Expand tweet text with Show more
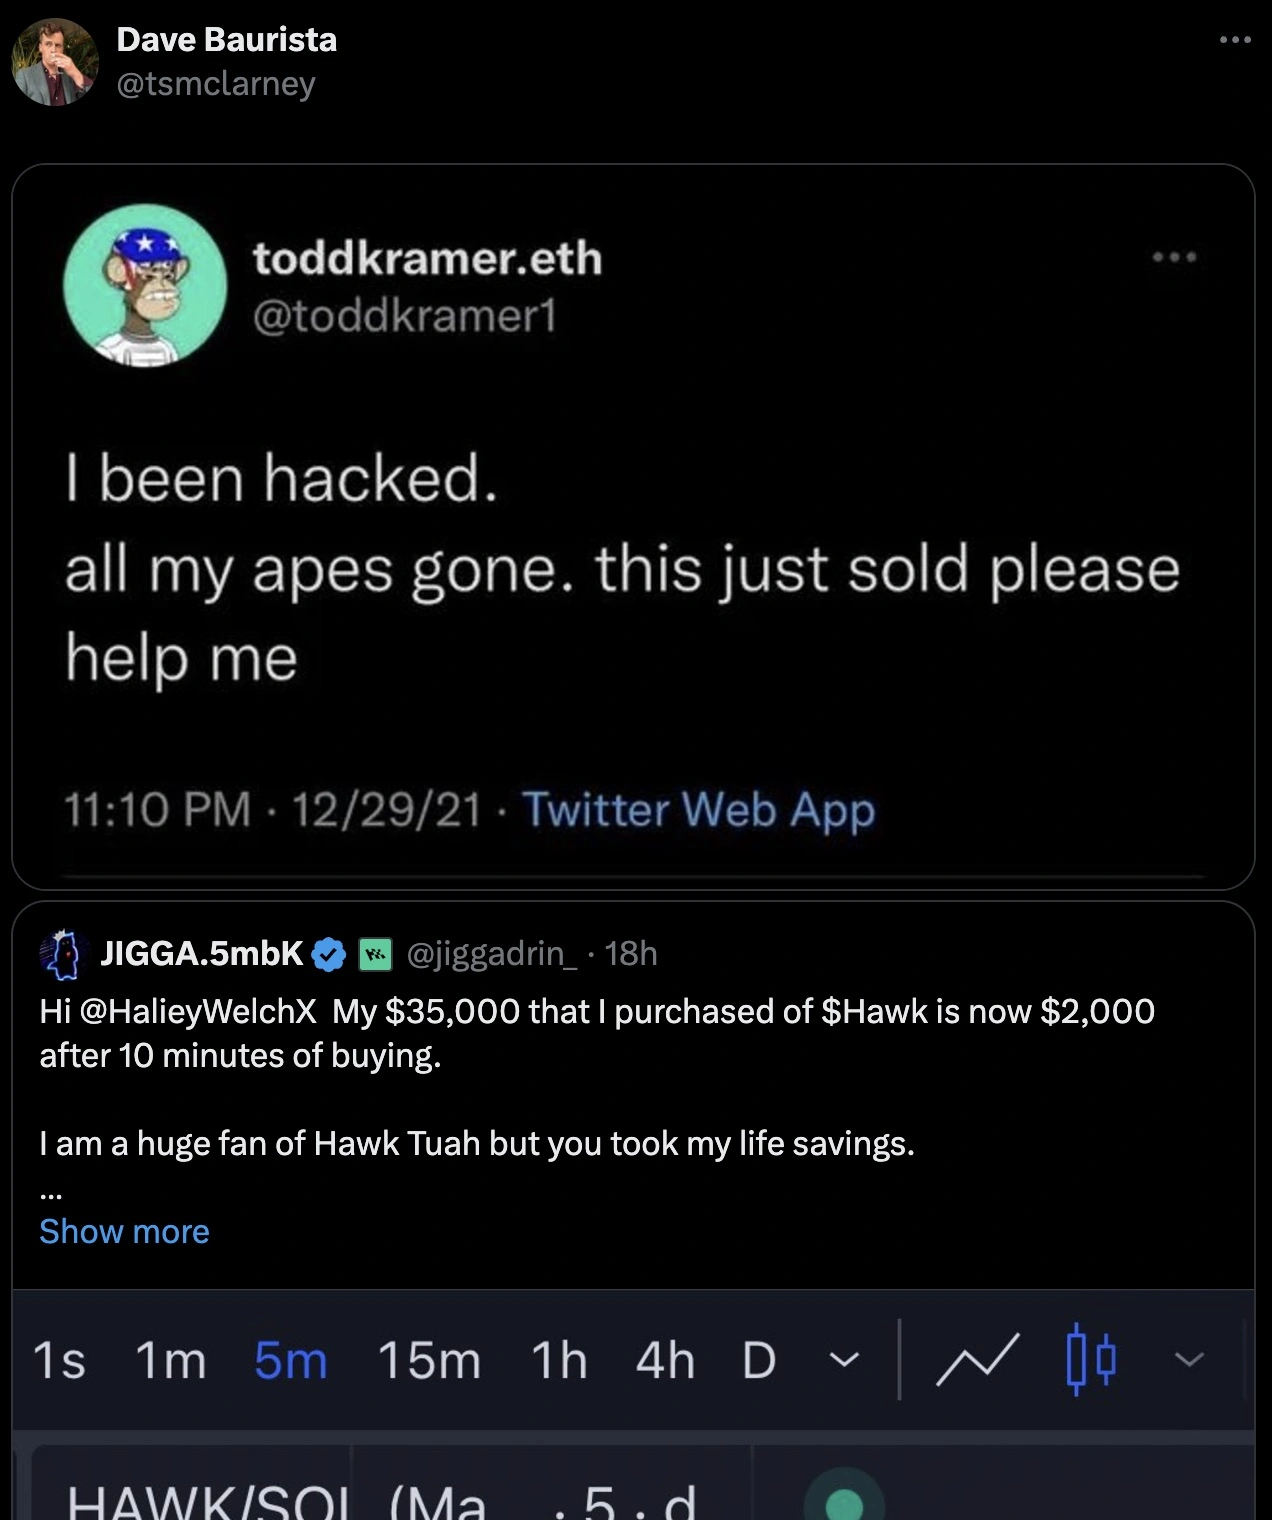 (124, 1231)
